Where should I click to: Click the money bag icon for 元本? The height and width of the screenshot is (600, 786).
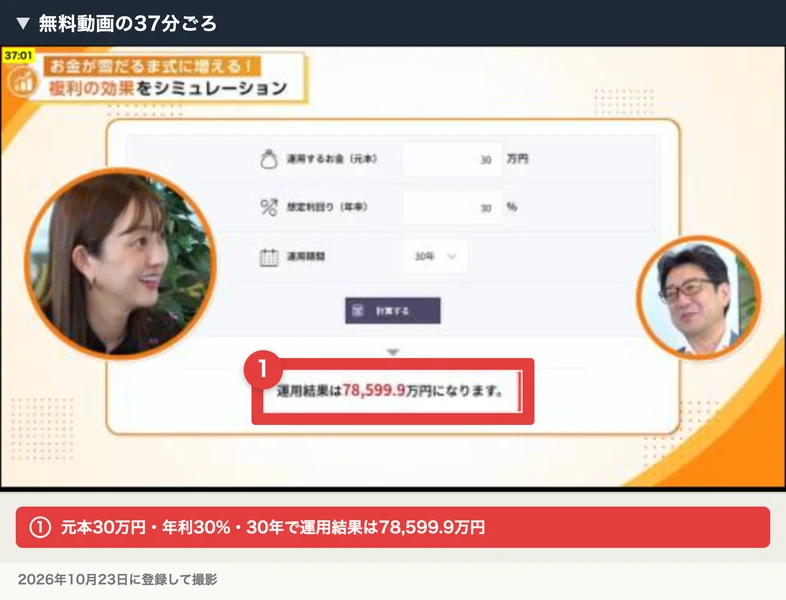click(269, 159)
